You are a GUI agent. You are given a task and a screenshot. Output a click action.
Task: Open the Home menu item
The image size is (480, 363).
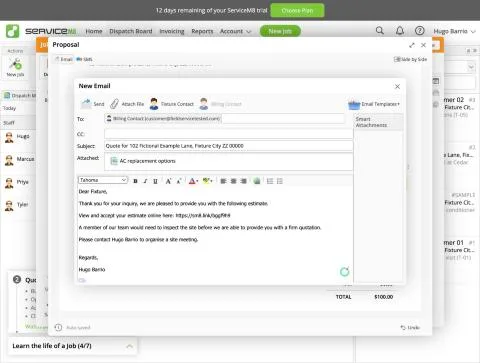(94, 31)
